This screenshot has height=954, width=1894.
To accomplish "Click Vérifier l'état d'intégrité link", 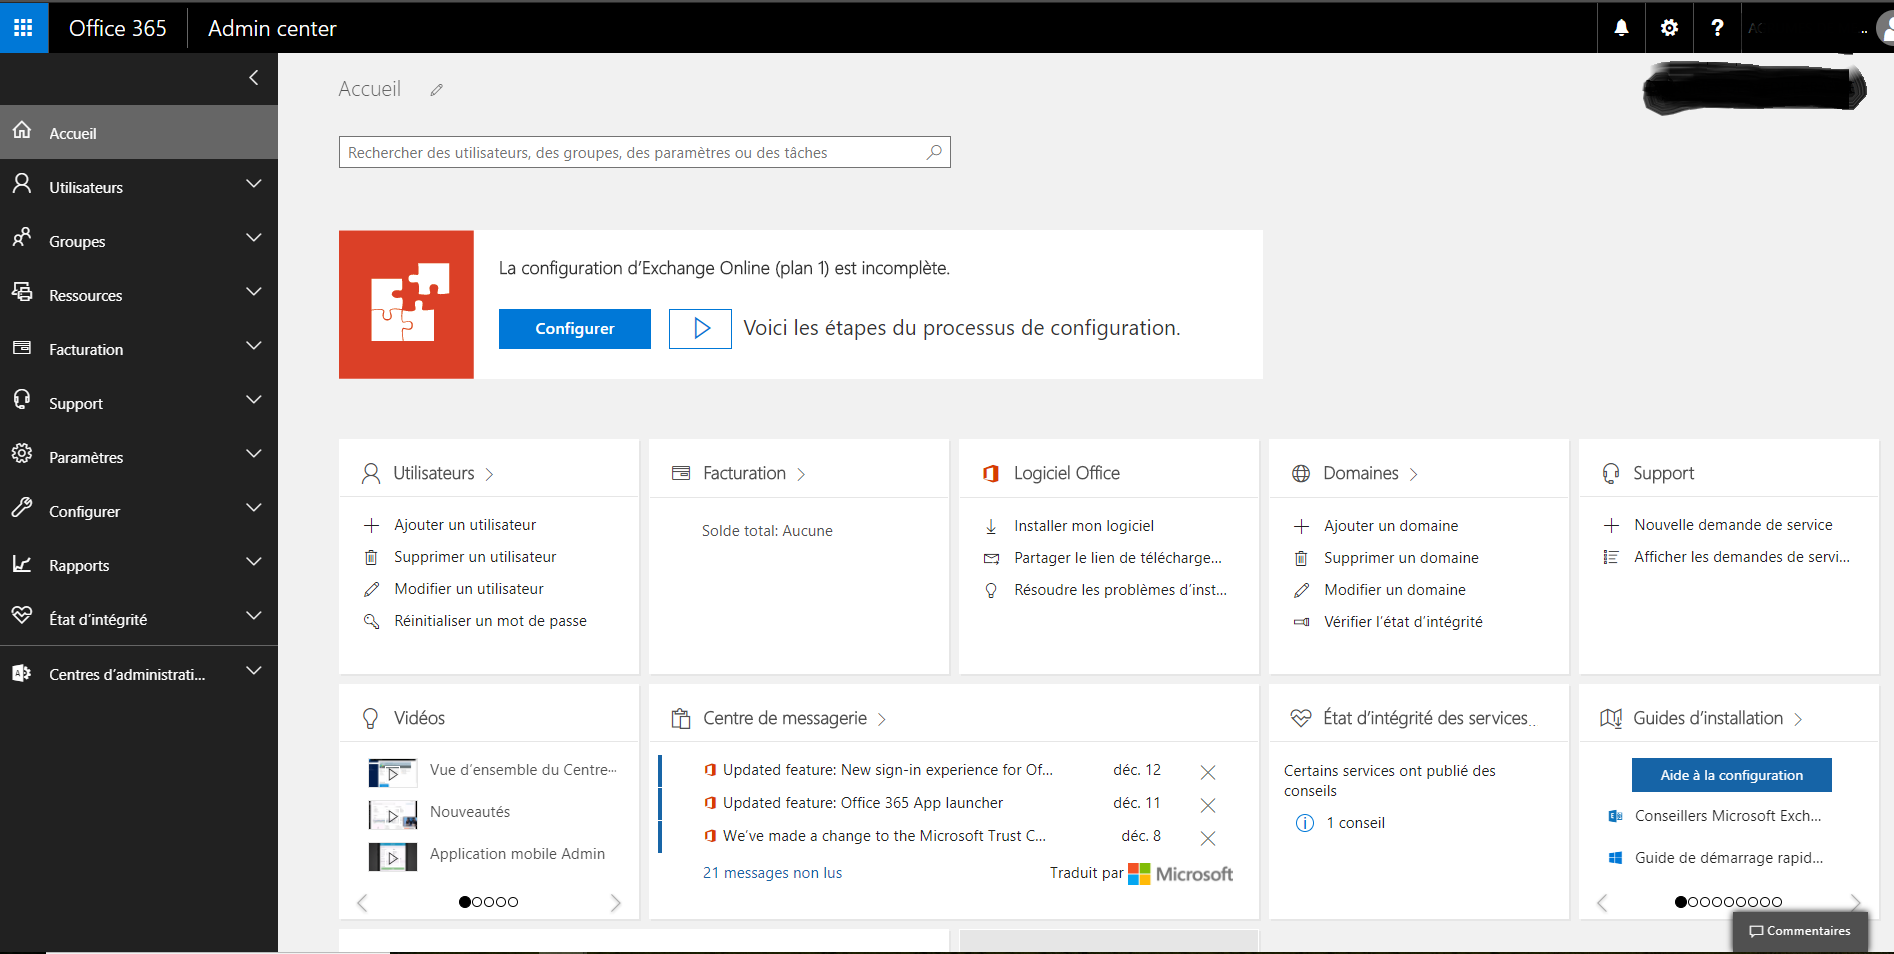I will click(1403, 622).
